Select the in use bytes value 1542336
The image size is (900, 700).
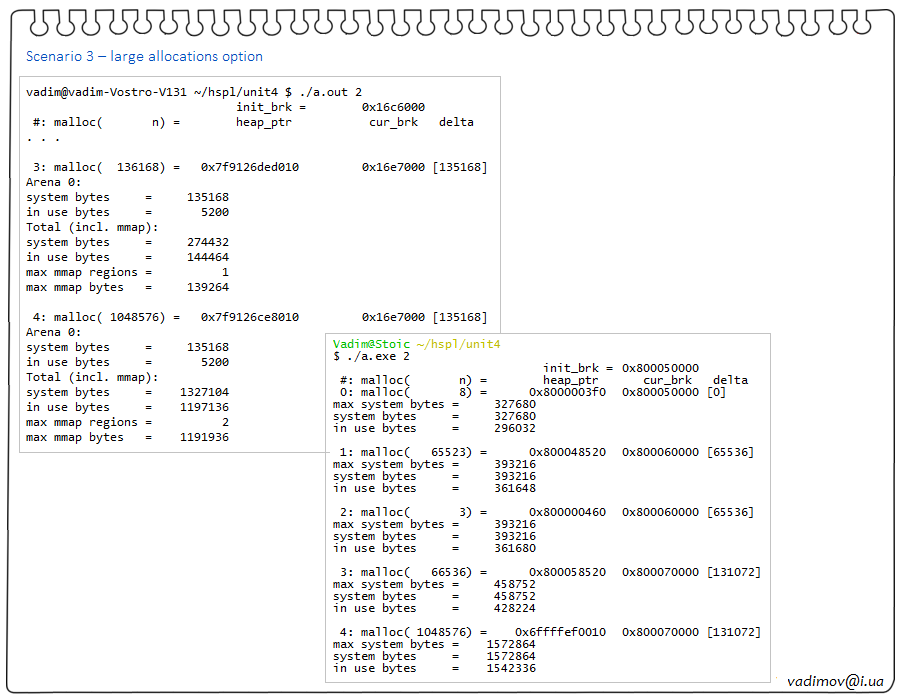click(510, 668)
